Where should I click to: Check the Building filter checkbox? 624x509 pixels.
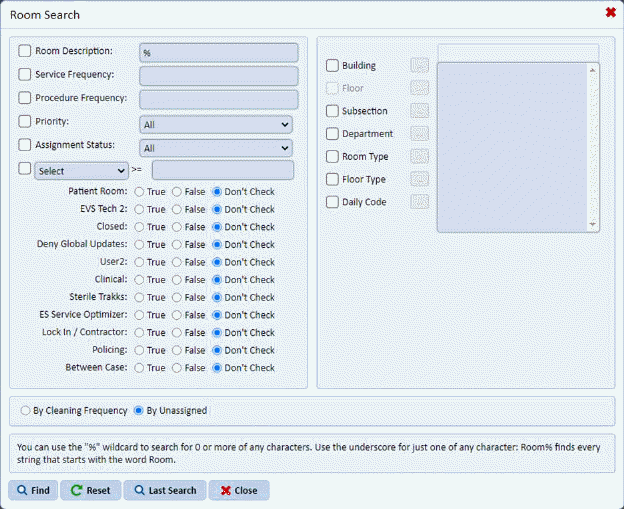click(333, 66)
